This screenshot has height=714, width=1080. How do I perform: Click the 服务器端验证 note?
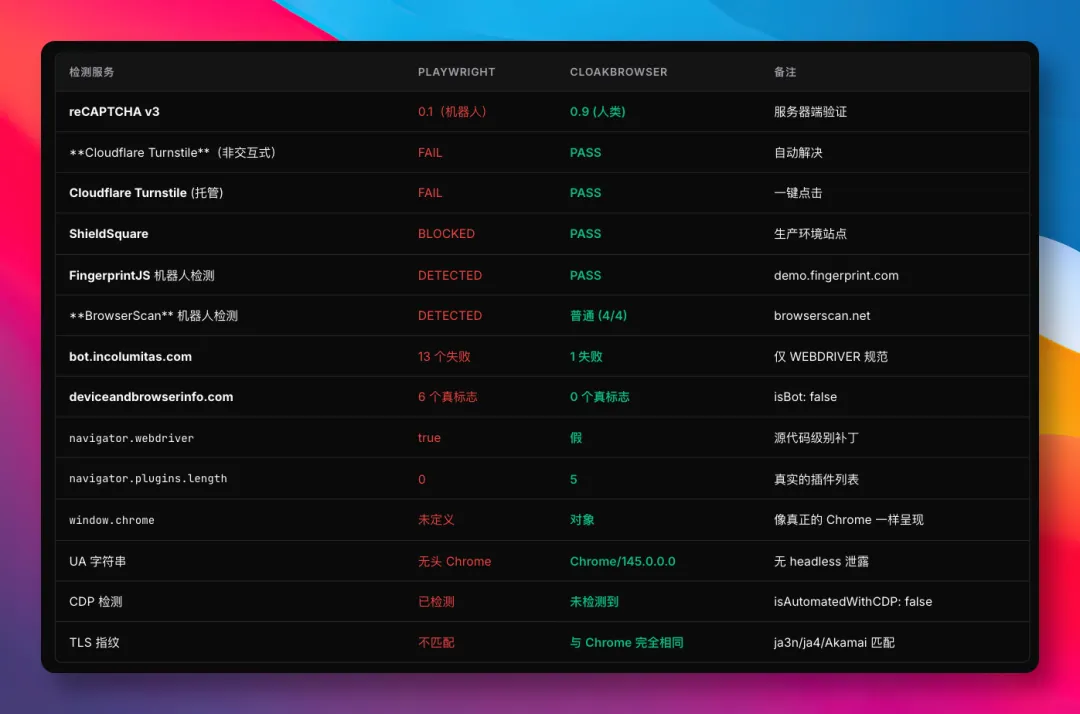point(810,112)
